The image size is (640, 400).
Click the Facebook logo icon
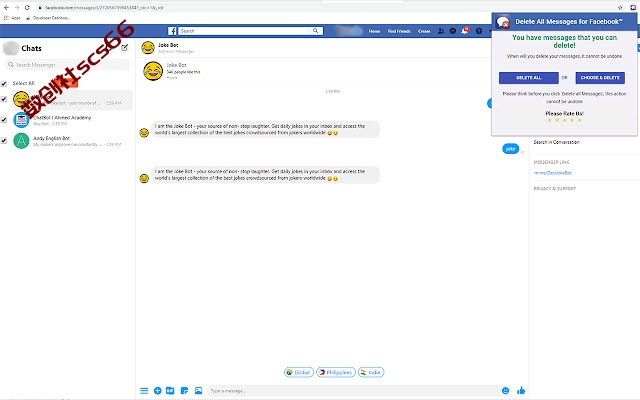coord(172,31)
